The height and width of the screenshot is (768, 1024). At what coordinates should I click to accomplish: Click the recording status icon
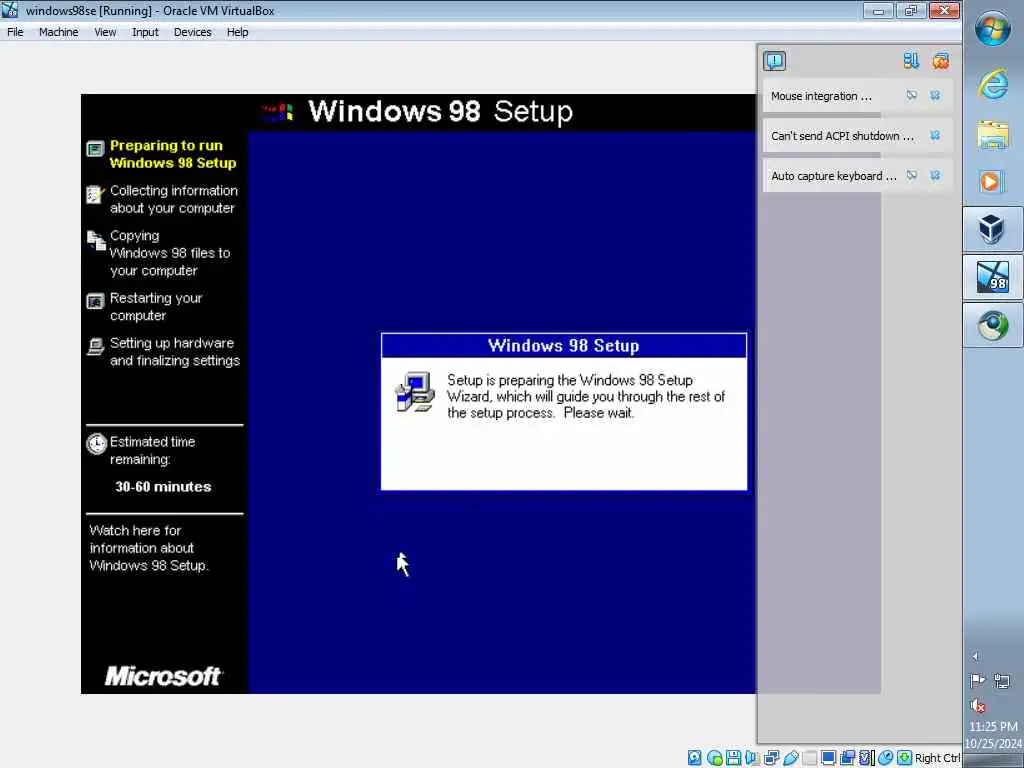(848, 758)
